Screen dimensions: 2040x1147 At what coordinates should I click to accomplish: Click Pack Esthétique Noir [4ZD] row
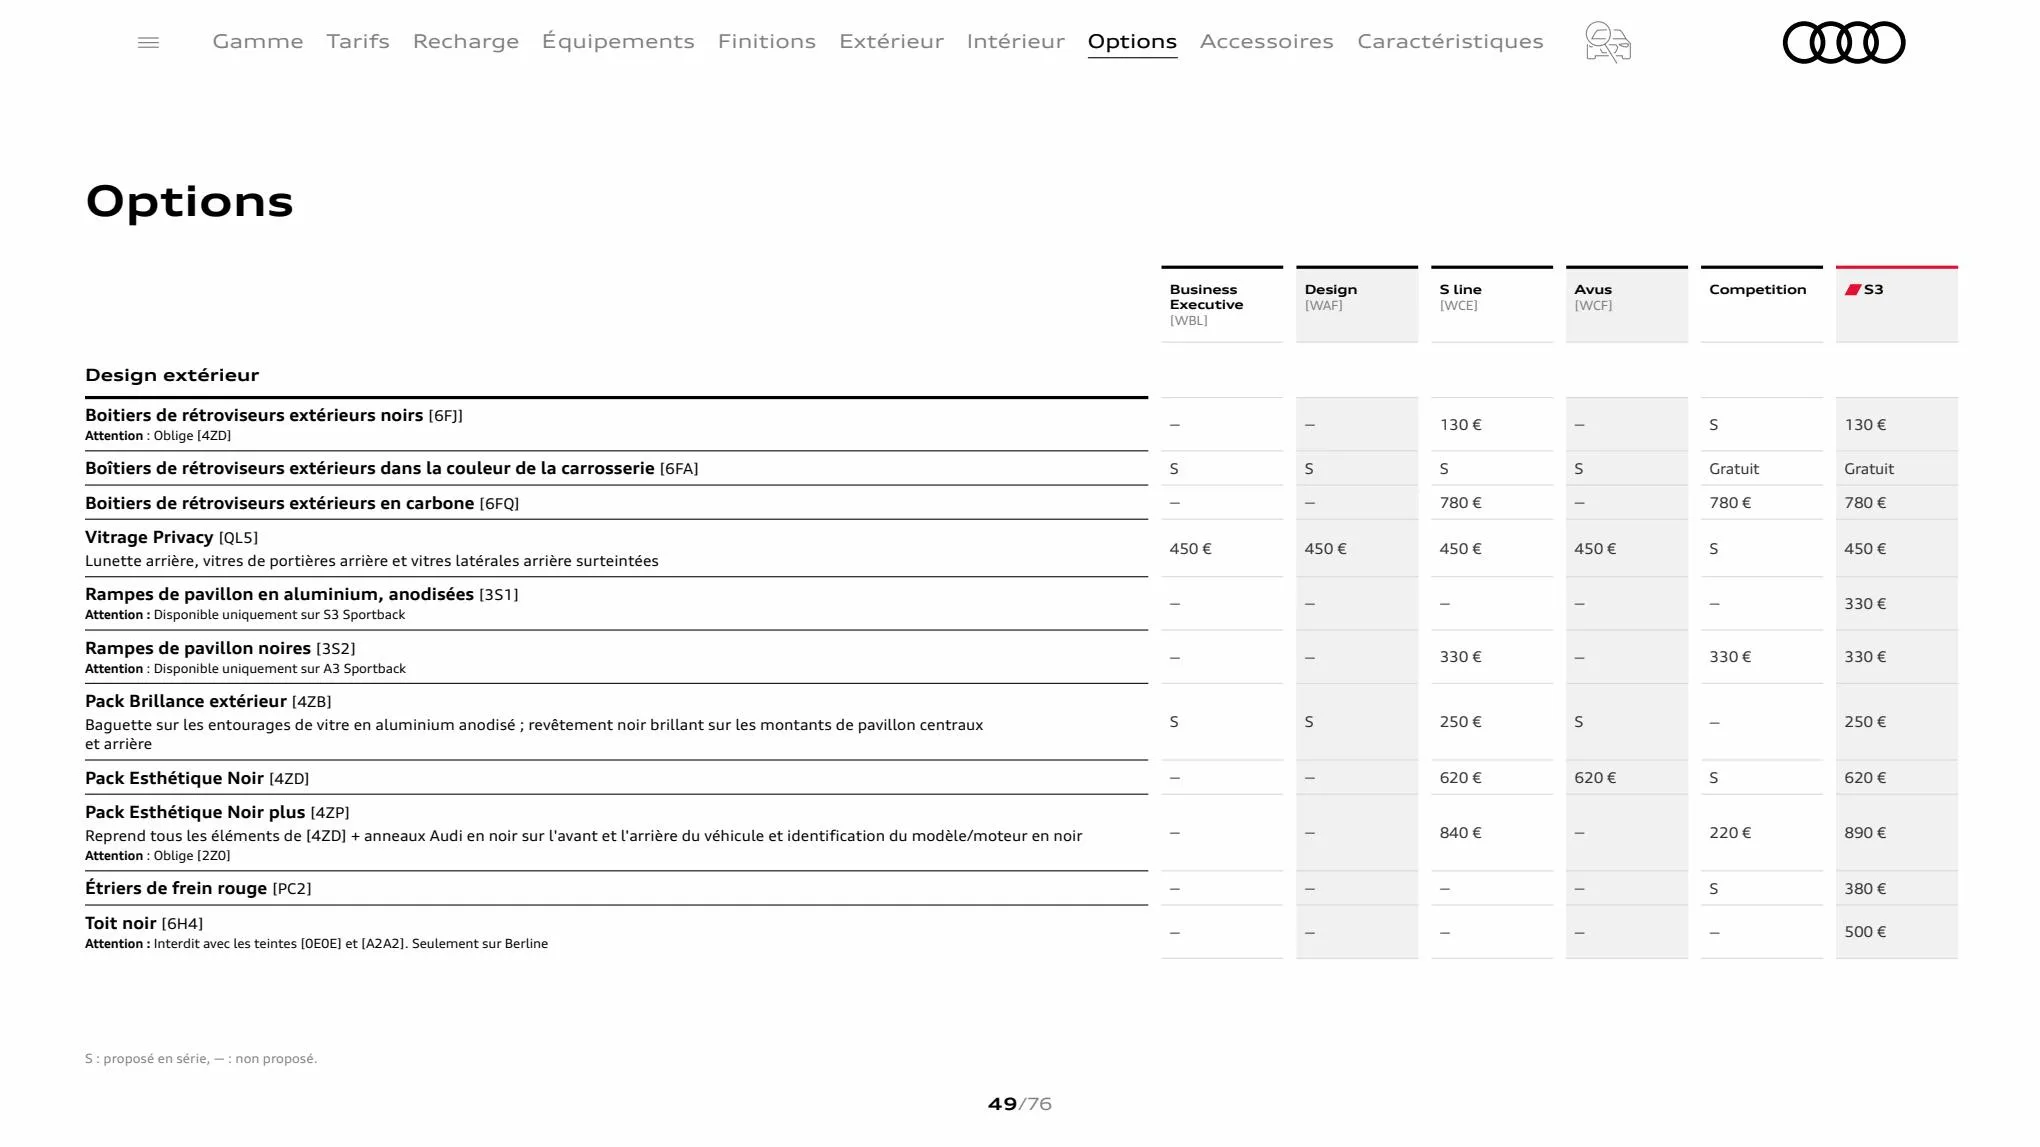616,778
